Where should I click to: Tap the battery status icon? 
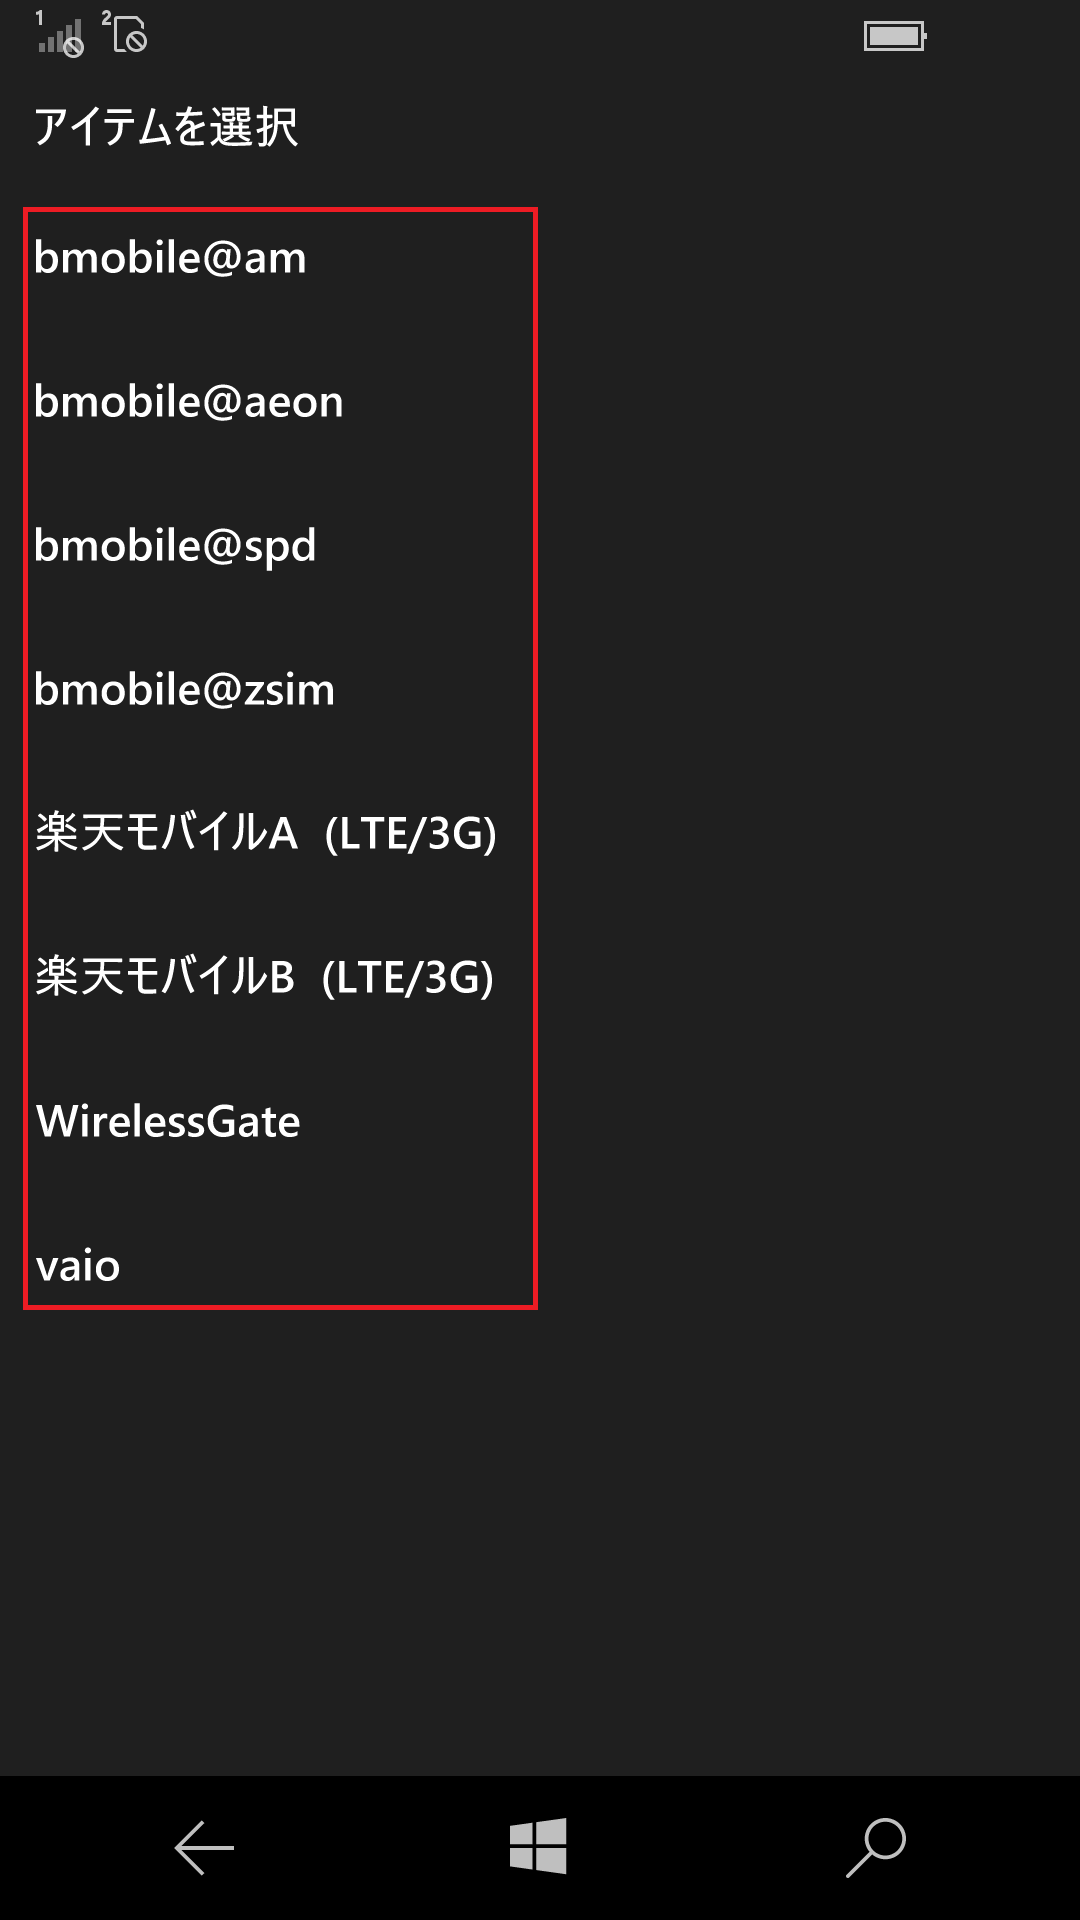[x=895, y=36]
